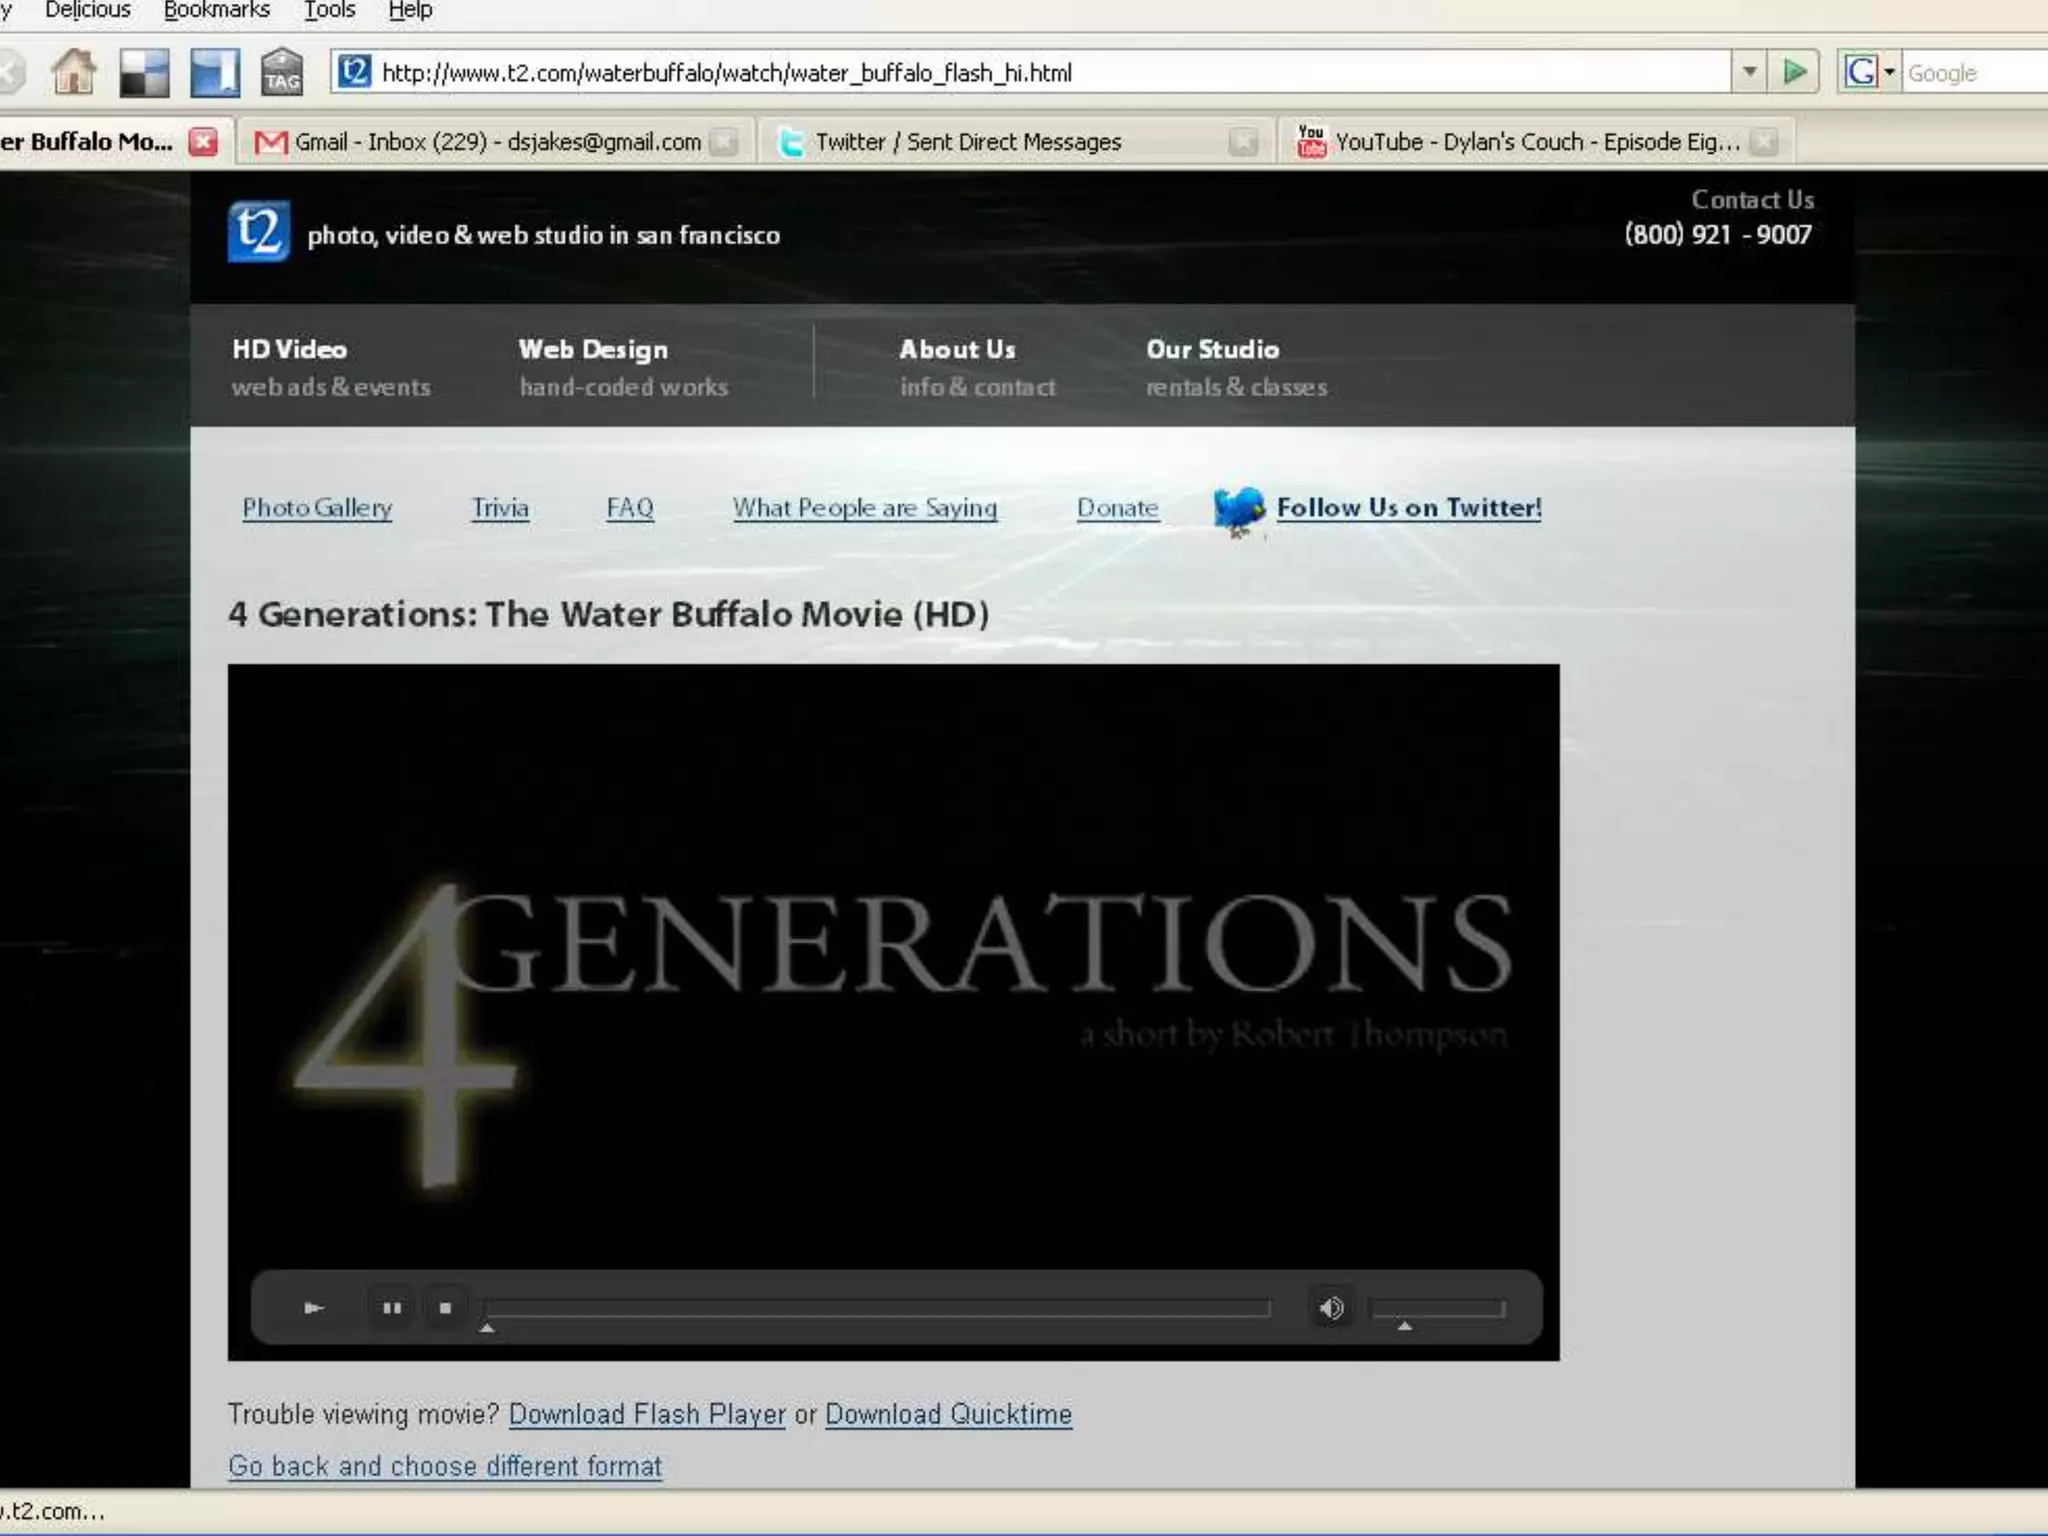Click the blue Delicious bookmarks sidebar icon
This screenshot has height=1536, width=2048.
click(214, 73)
